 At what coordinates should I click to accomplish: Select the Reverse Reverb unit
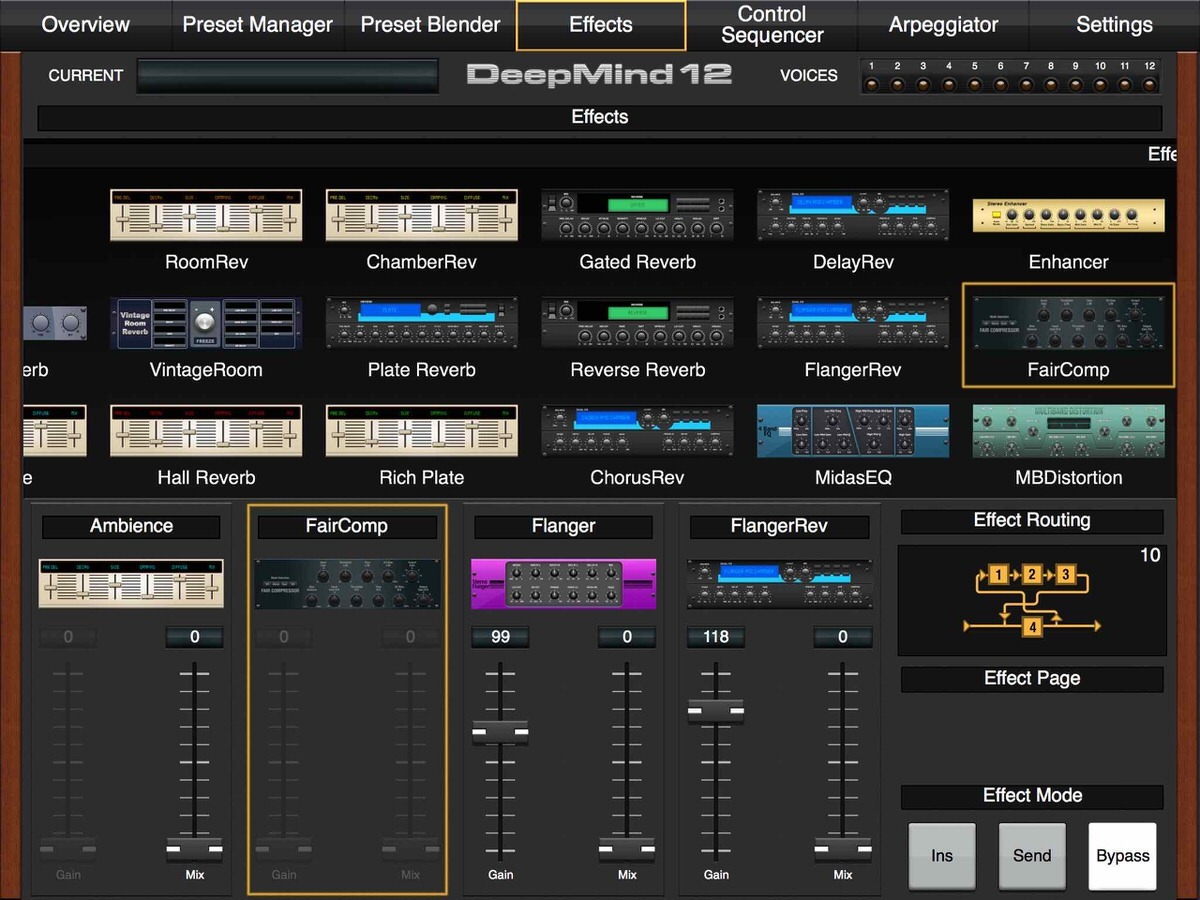point(637,323)
